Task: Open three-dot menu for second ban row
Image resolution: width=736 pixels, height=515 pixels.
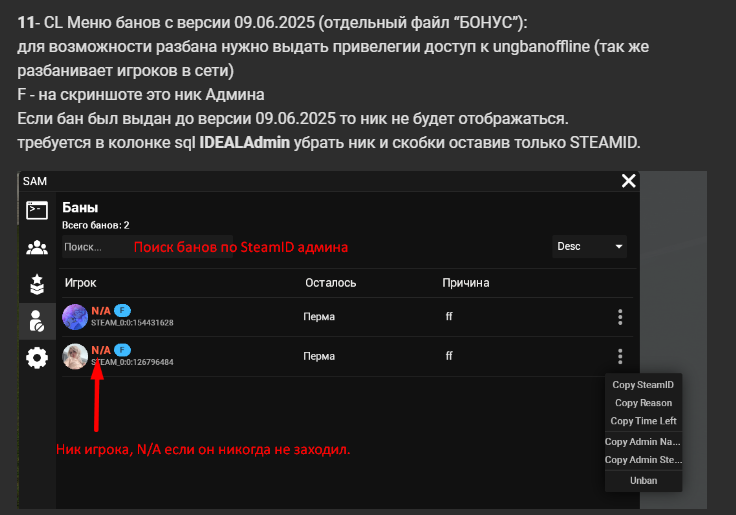Action: (x=620, y=357)
